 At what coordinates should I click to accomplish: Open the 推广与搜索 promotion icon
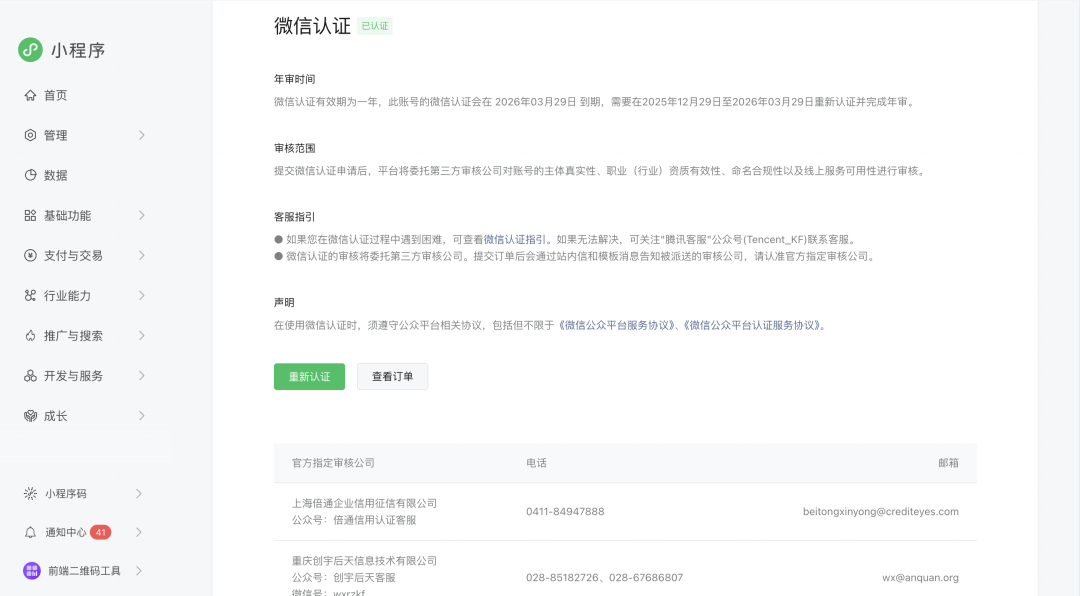(30, 335)
